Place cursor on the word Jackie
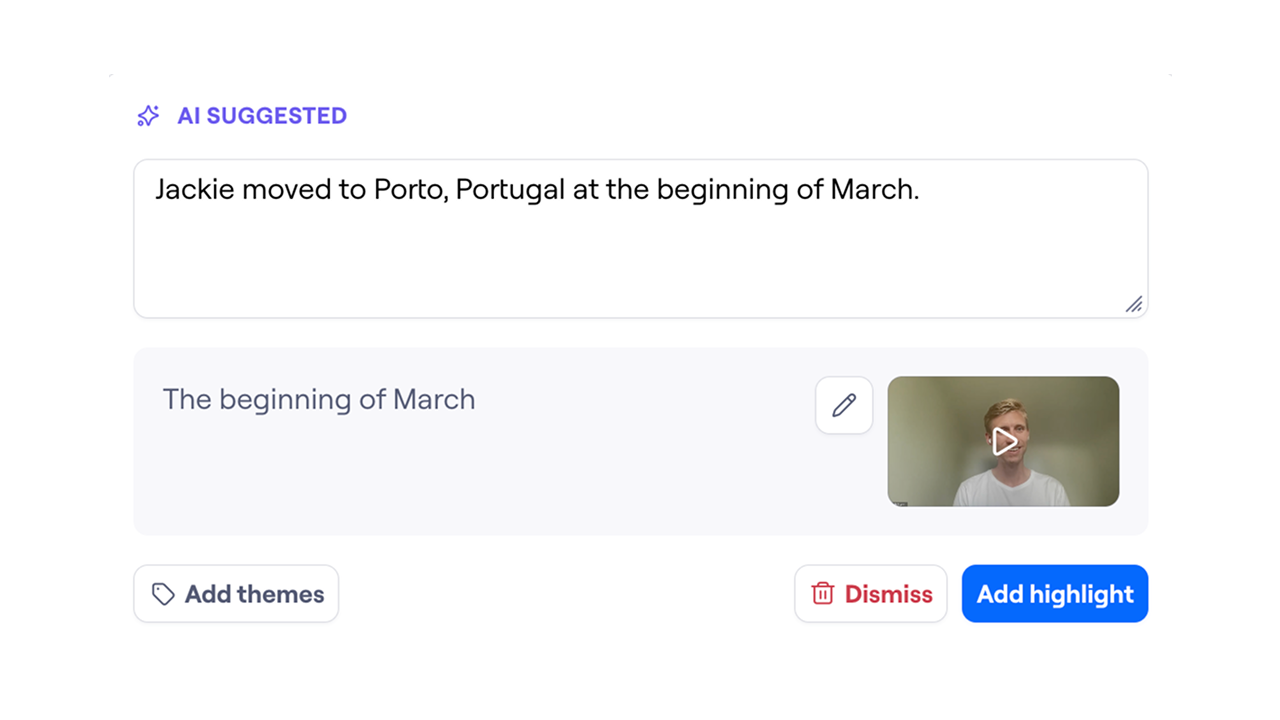 coord(194,190)
